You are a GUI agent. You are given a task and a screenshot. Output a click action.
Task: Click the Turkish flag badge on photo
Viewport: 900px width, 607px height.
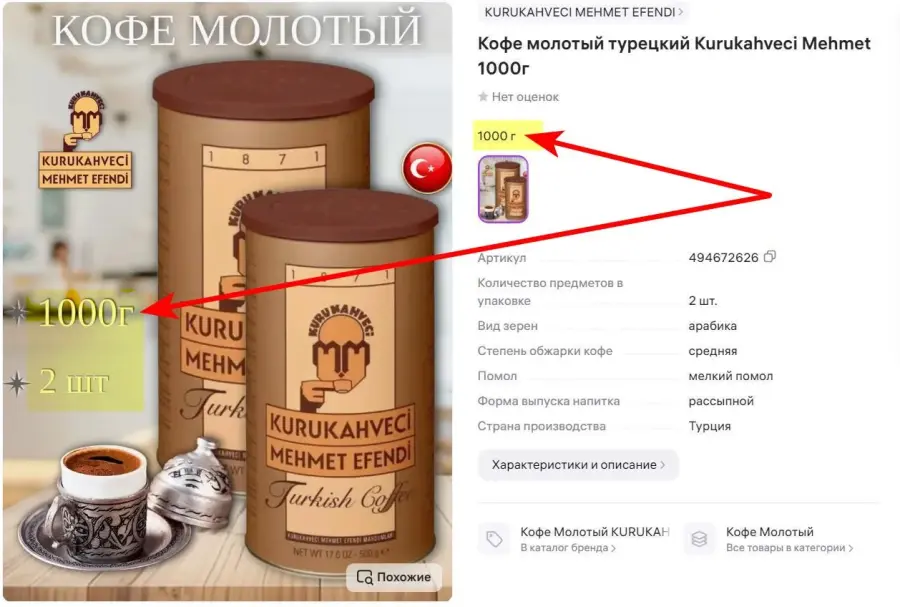tap(427, 168)
